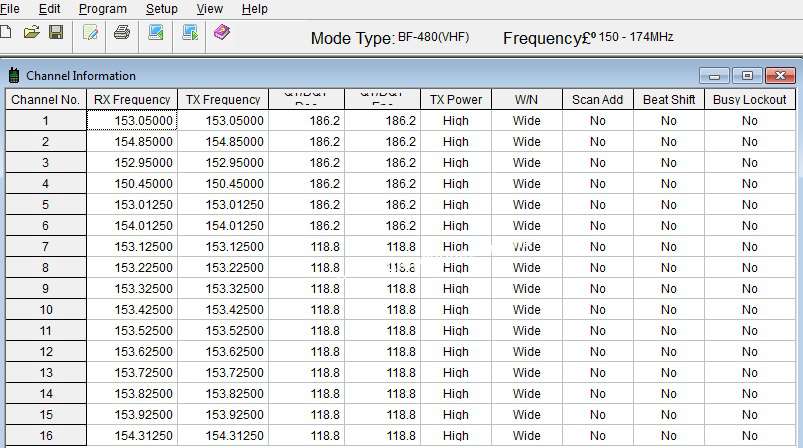This screenshot has height=448, width=803.
Task: Select the Channel No. column header
Action: pos(46,99)
